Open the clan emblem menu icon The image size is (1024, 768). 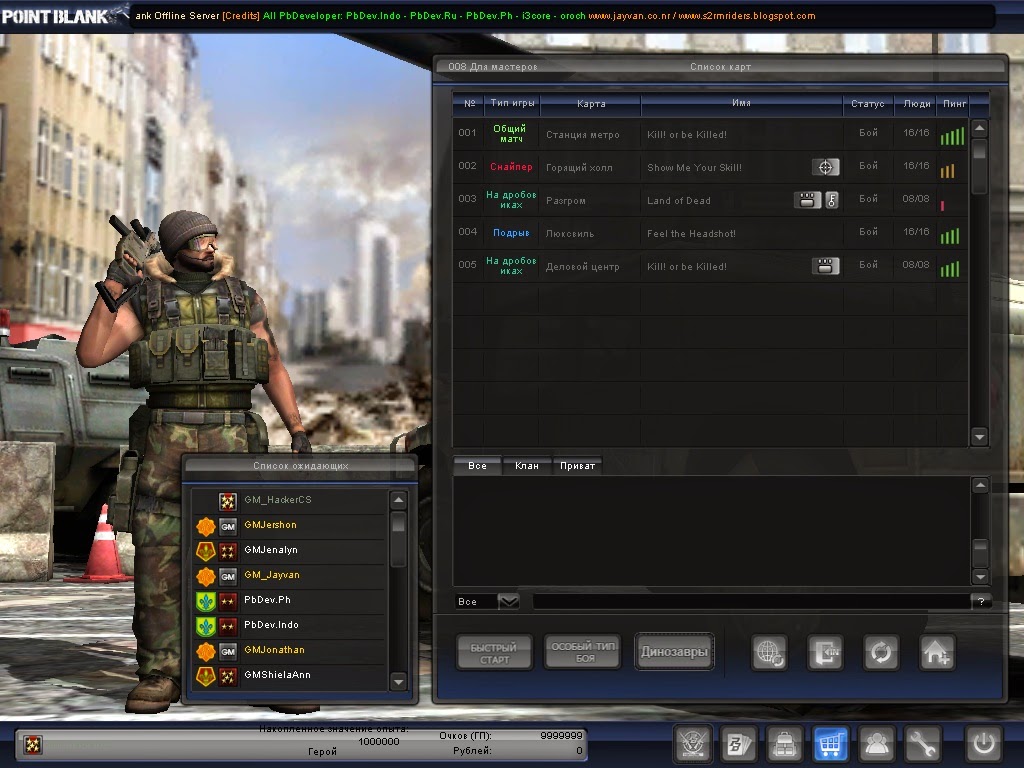pos(692,743)
